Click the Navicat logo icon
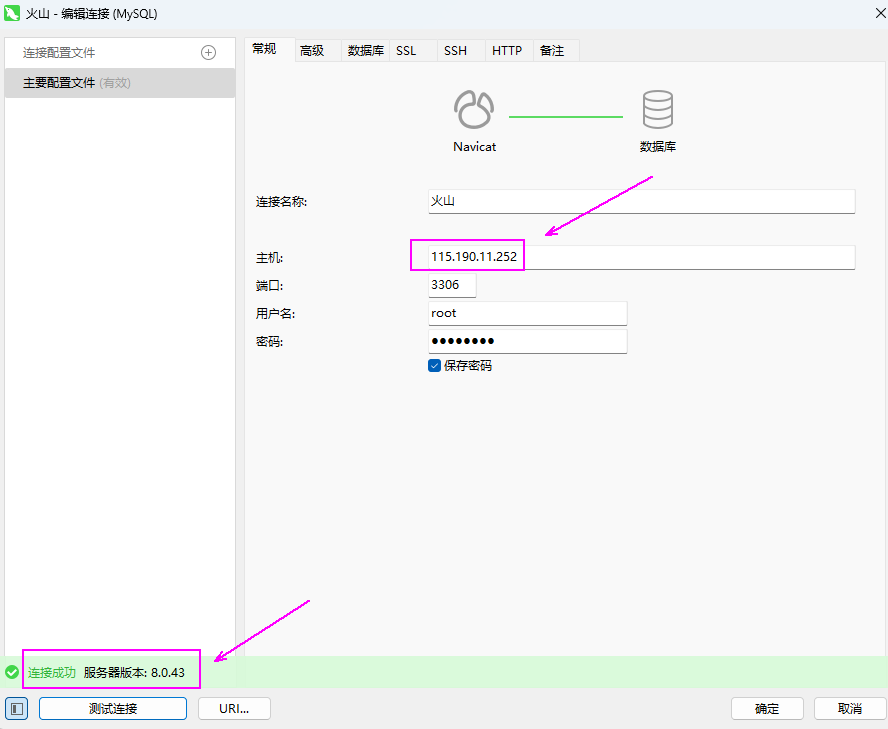The image size is (888, 729). 473,109
